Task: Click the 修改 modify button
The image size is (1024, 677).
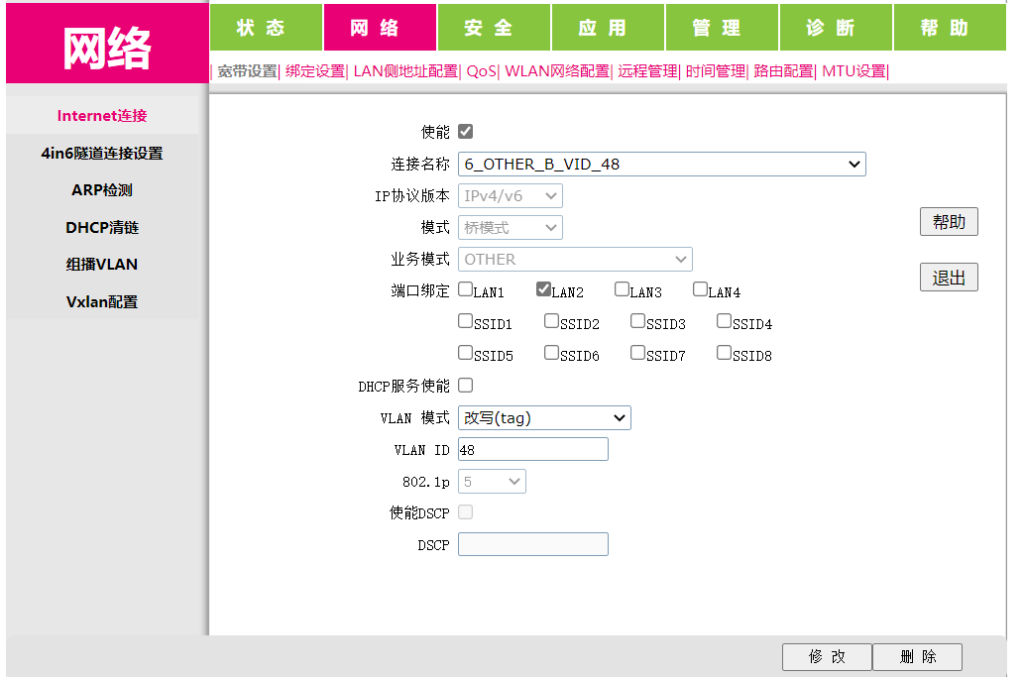Action: (x=826, y=657)
